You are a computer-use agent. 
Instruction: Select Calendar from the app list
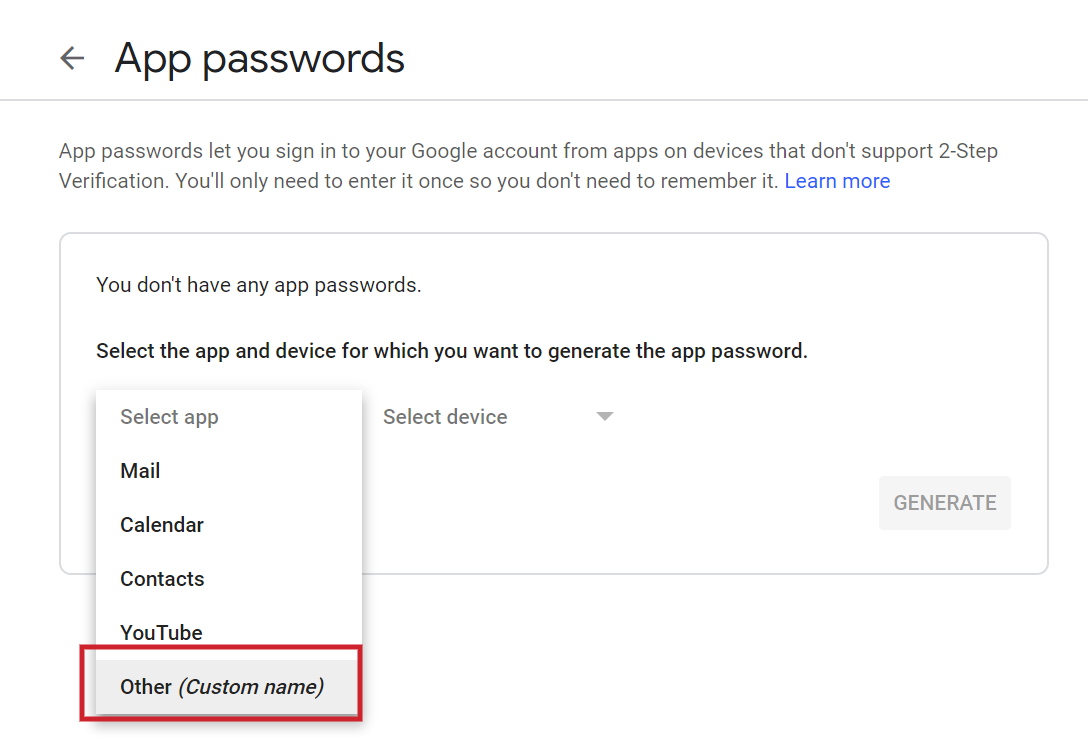click(x=161, y=524)
